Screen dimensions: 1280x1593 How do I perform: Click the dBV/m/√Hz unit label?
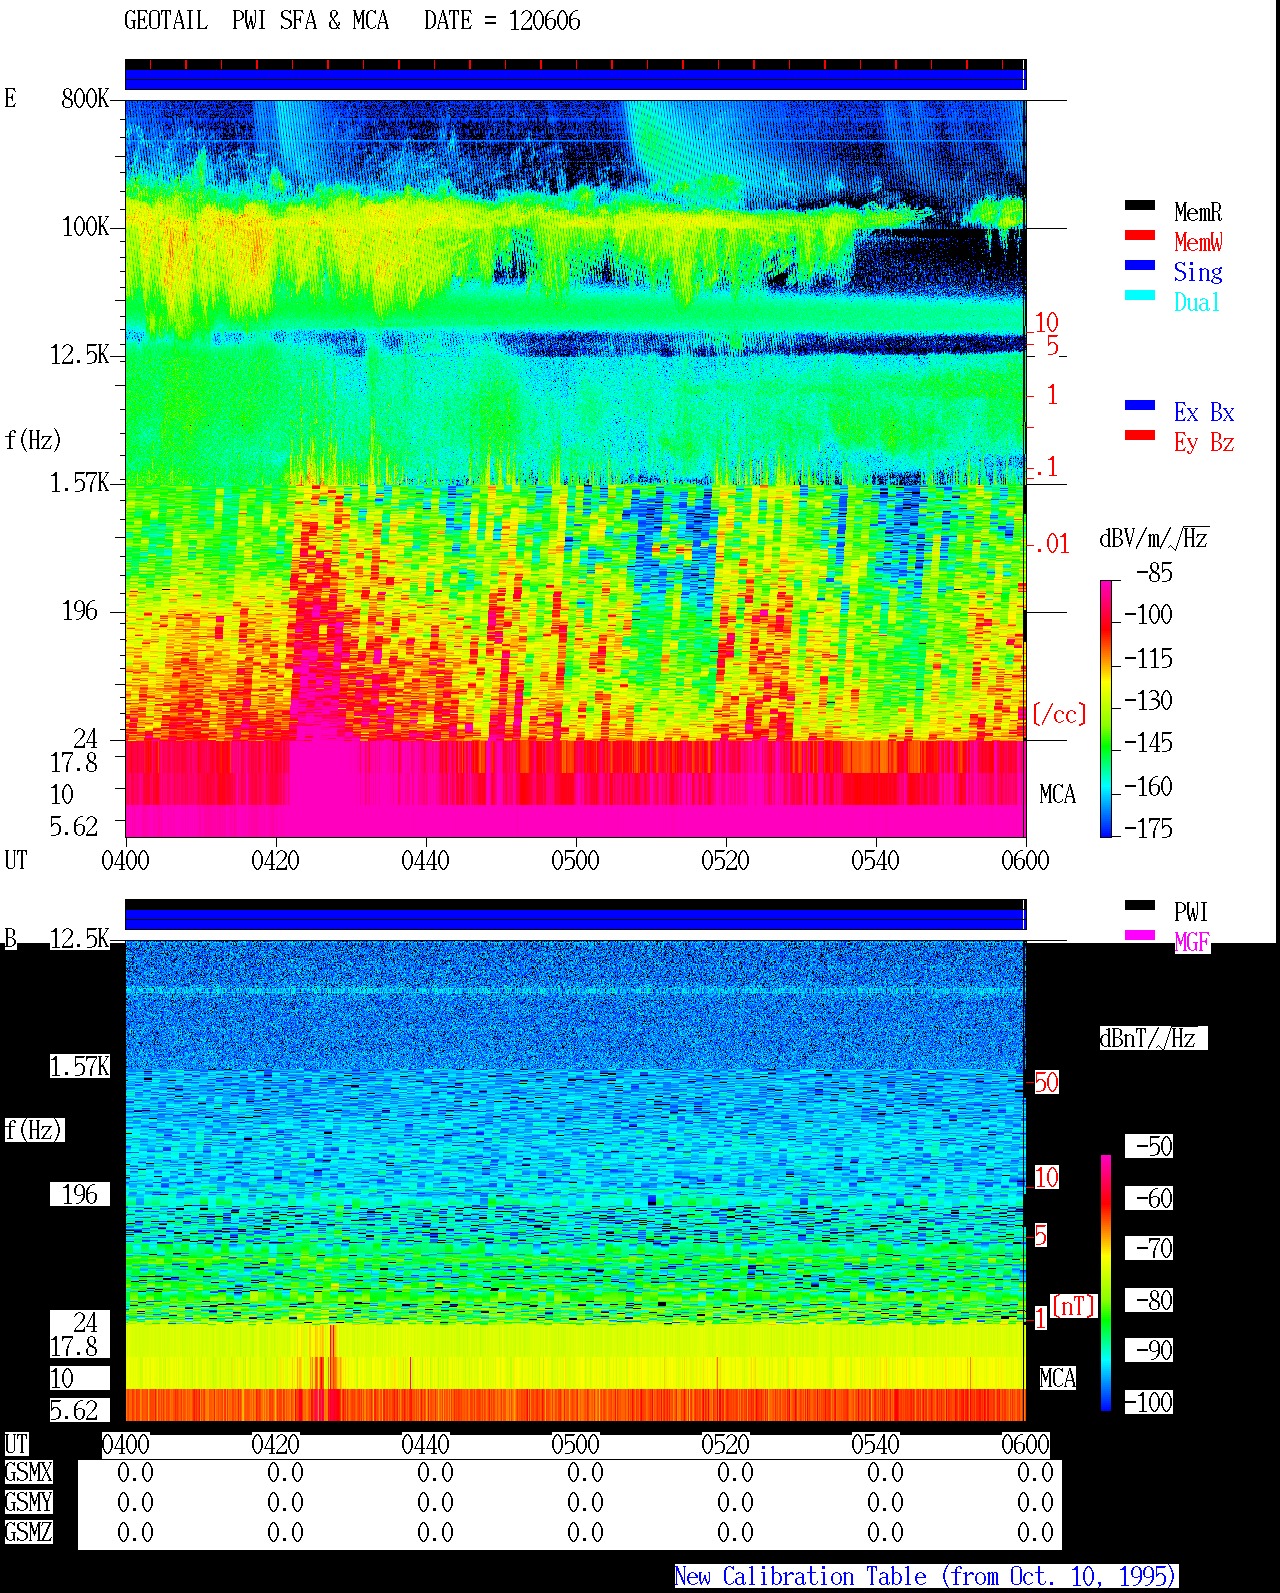(x=1154, y=538)
